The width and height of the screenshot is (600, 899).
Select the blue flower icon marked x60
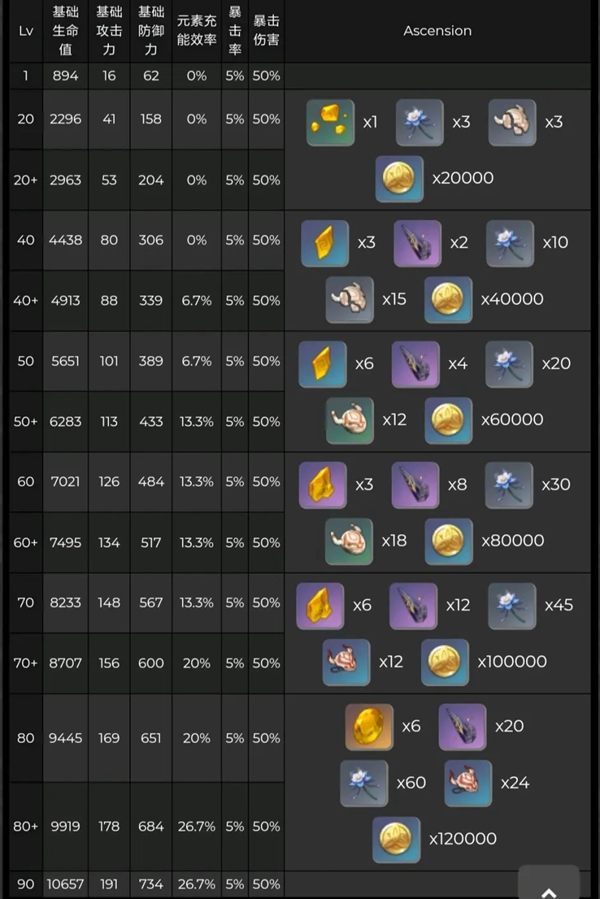click(x=364, y=783)
